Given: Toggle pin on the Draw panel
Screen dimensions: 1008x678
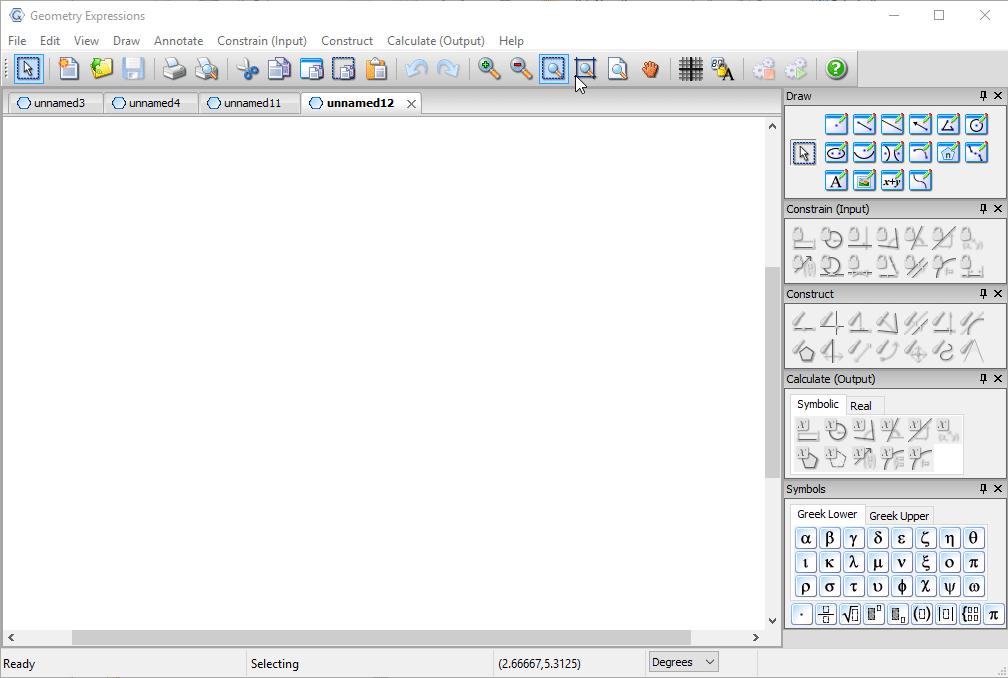Looking at the screenshot, I should [x=983, y=96].
